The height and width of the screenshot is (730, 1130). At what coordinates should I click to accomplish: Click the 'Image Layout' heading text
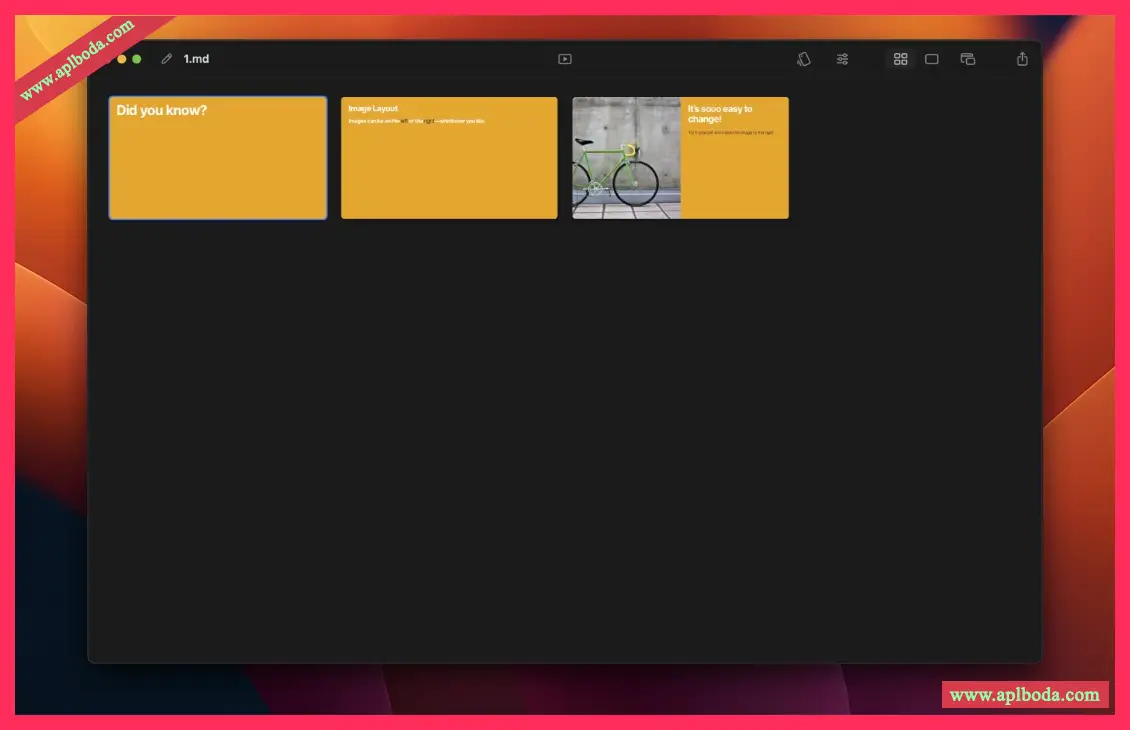click(373, 108)
